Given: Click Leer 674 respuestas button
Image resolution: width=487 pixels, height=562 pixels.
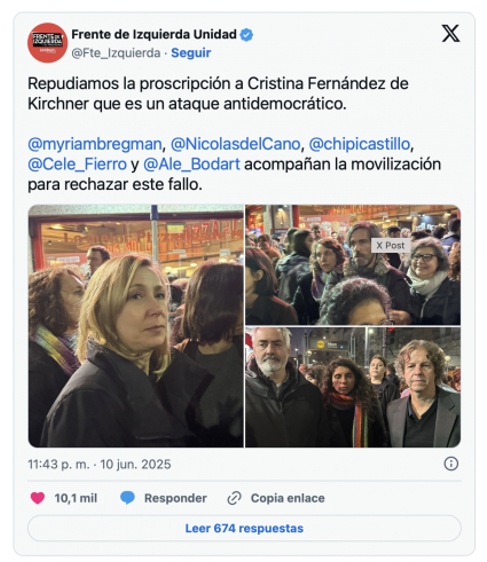Looking at the screenshot, I should 244,528.
